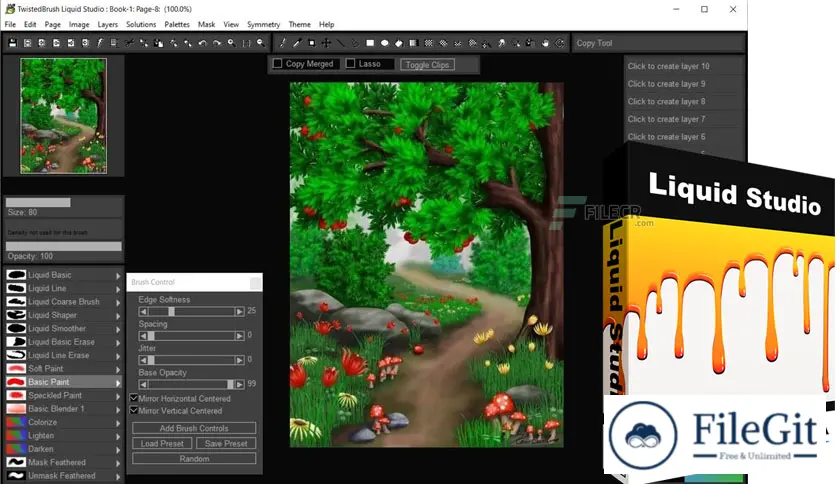Click the Load Preset button
This screenshot has width=836, height=484.
pos(162,443)
